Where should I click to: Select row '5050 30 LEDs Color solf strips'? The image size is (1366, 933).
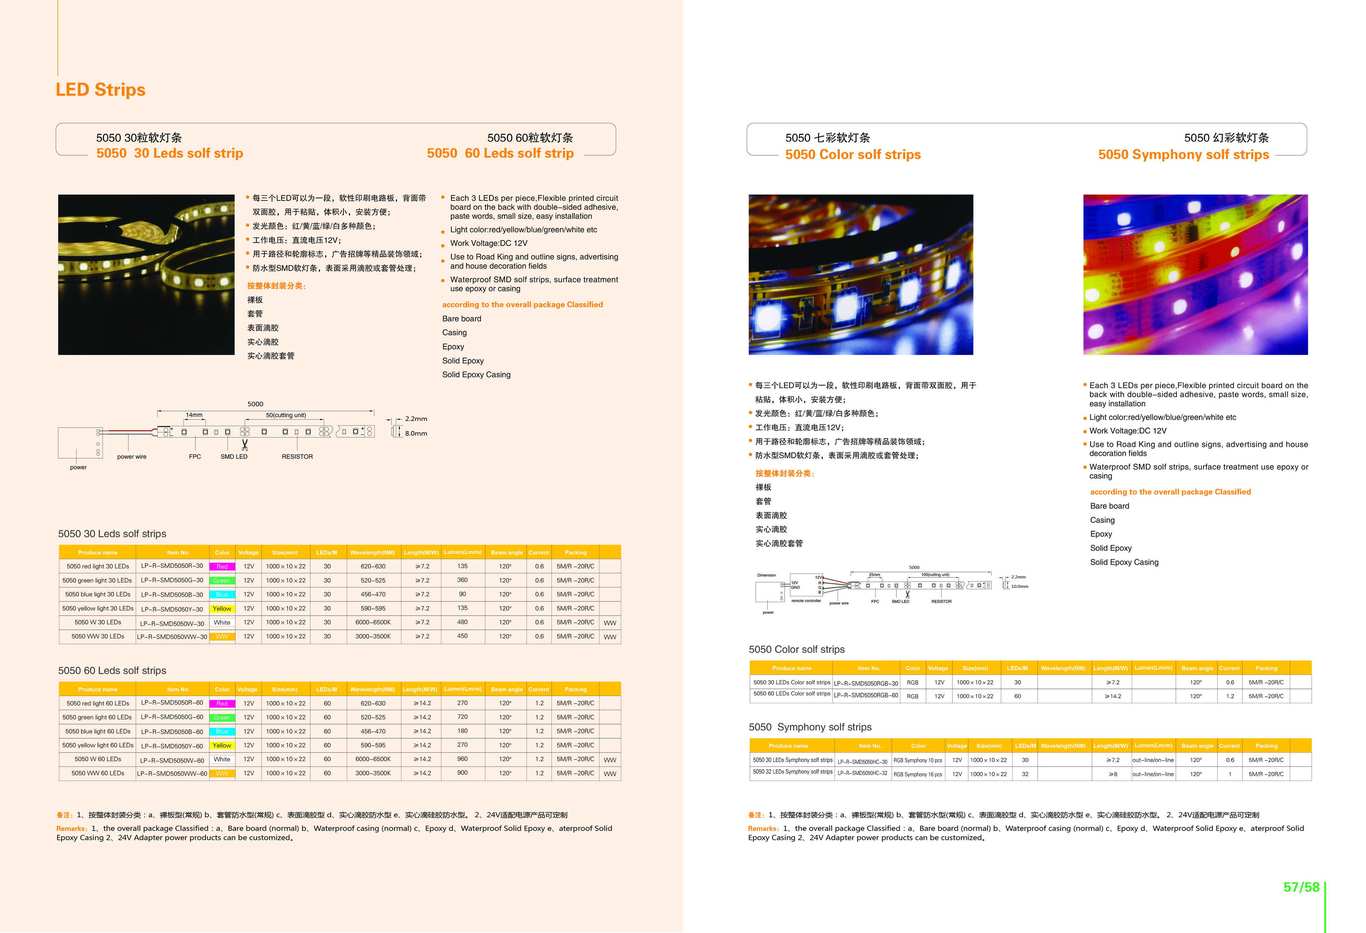tap(1030, 682)
